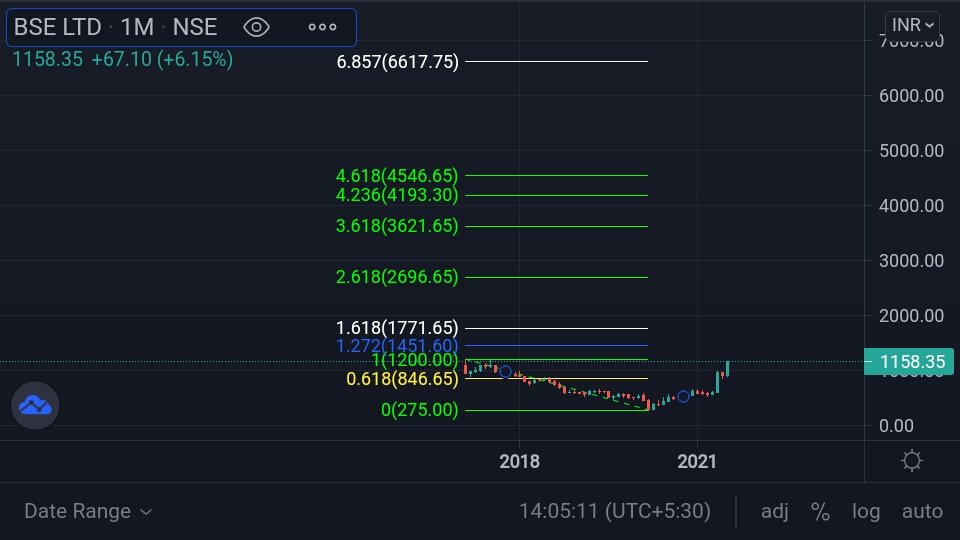Open the 14:05:11 (UTC+5:30) timezone menu
Image resolution: width=960 pixels, height=540 pixels.
[x=615, y=511]
